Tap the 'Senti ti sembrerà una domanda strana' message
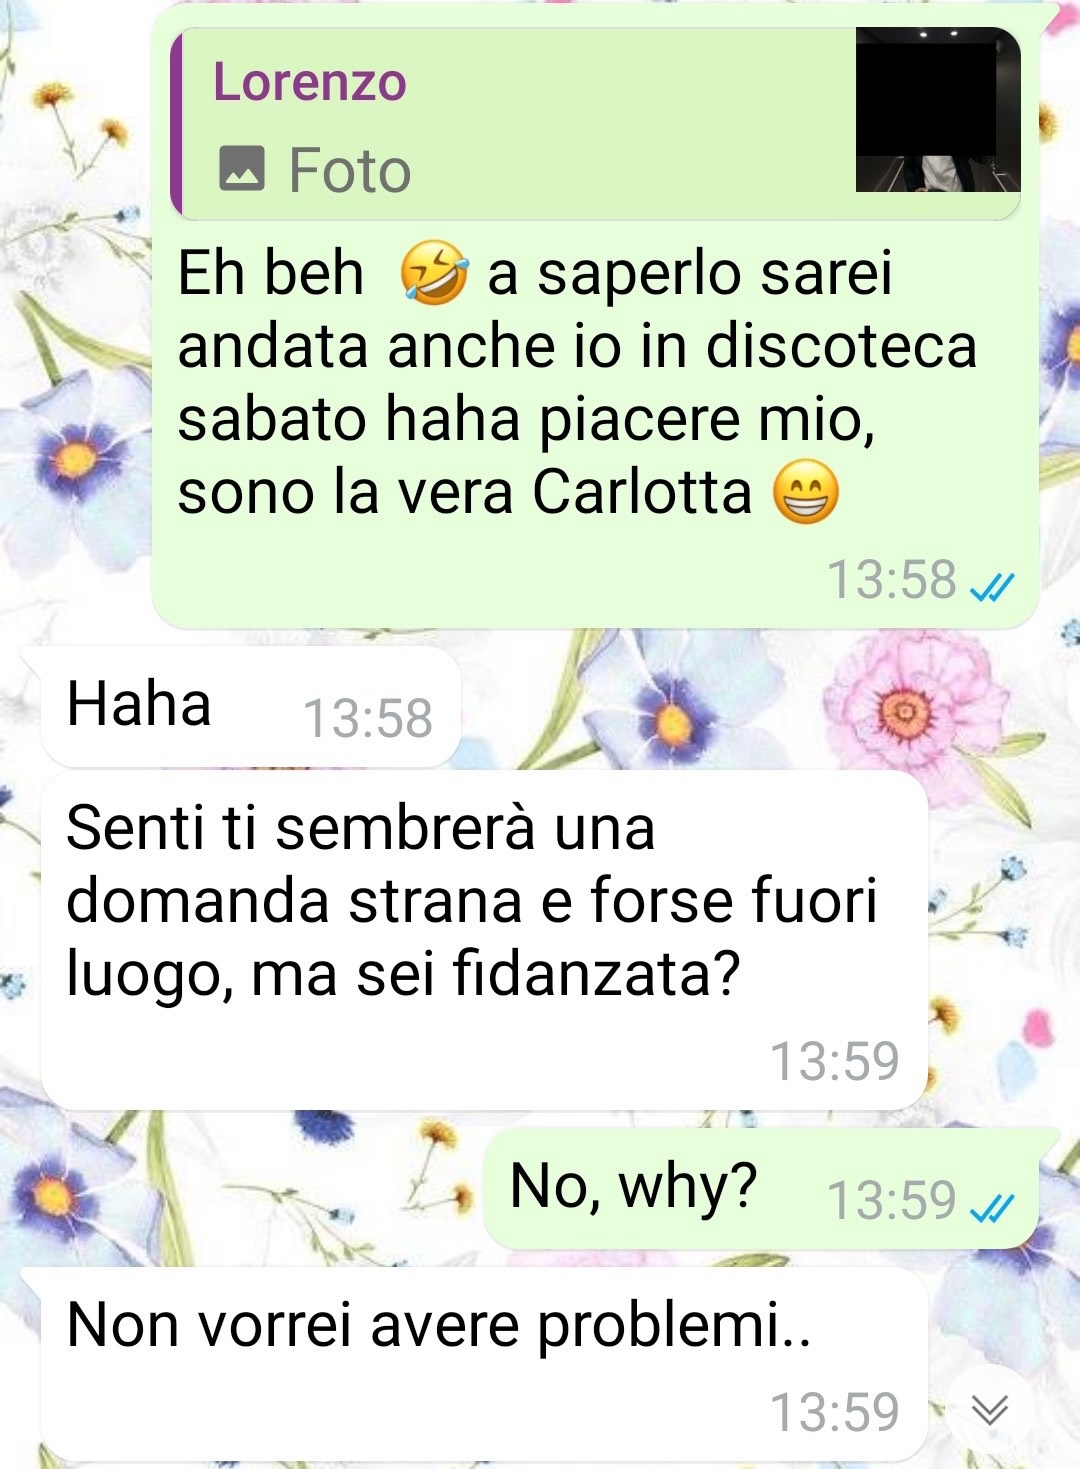 click(483, 940)
